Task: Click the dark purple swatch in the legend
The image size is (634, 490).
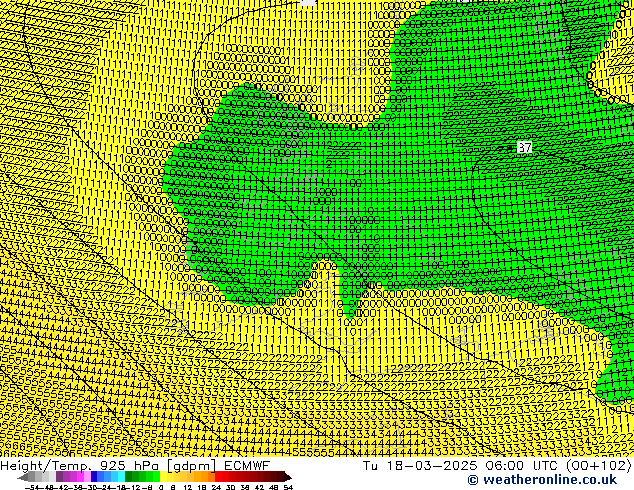Action: [x=59, y=477]
